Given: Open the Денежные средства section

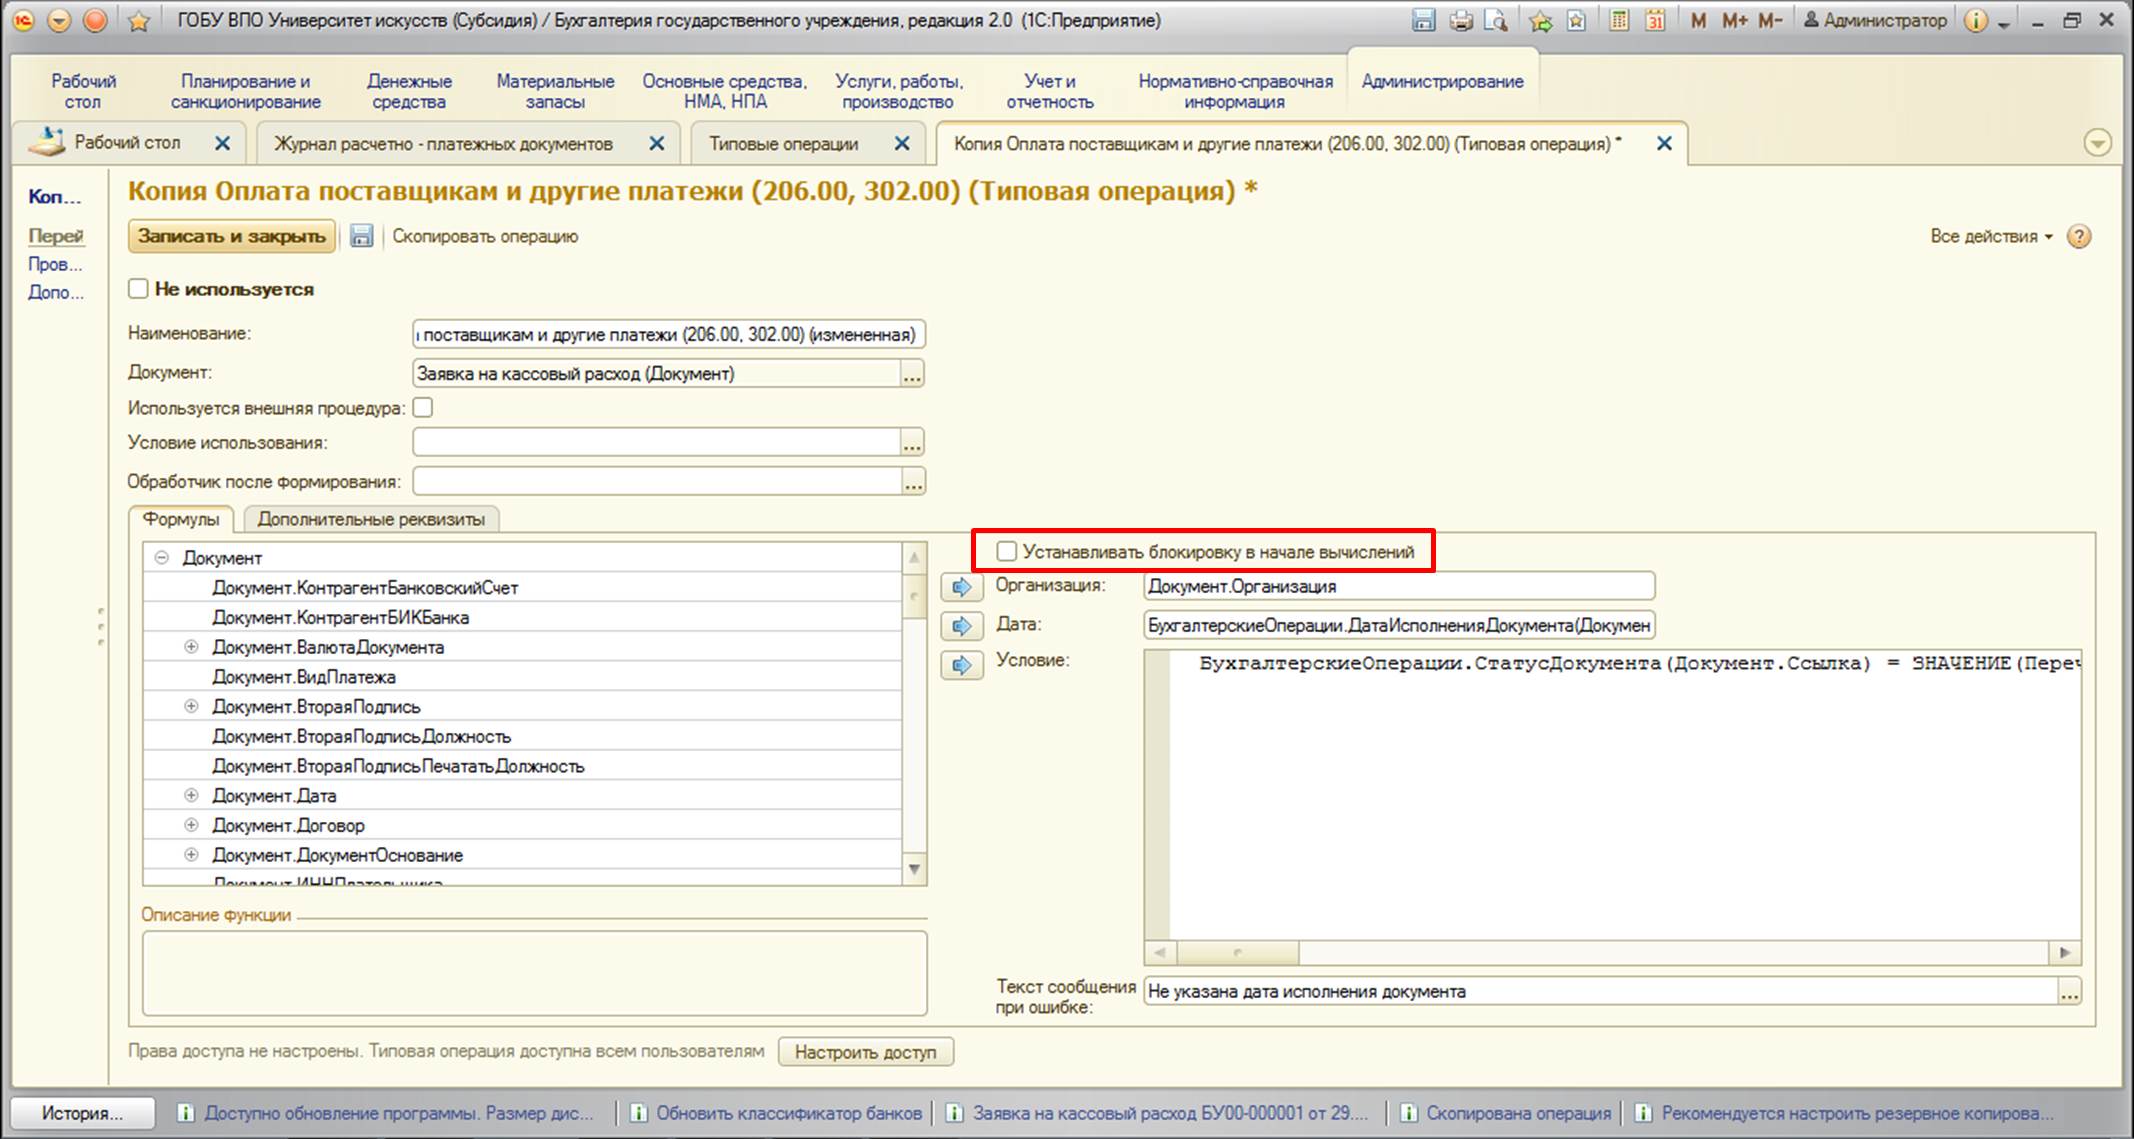Looking at the screenshot, I should click(409, 91).
